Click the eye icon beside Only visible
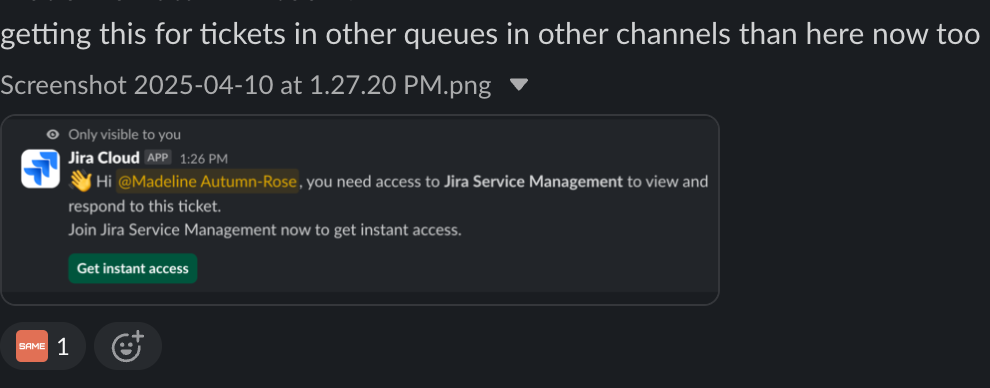The image size is (990, 388). [54, 134]
